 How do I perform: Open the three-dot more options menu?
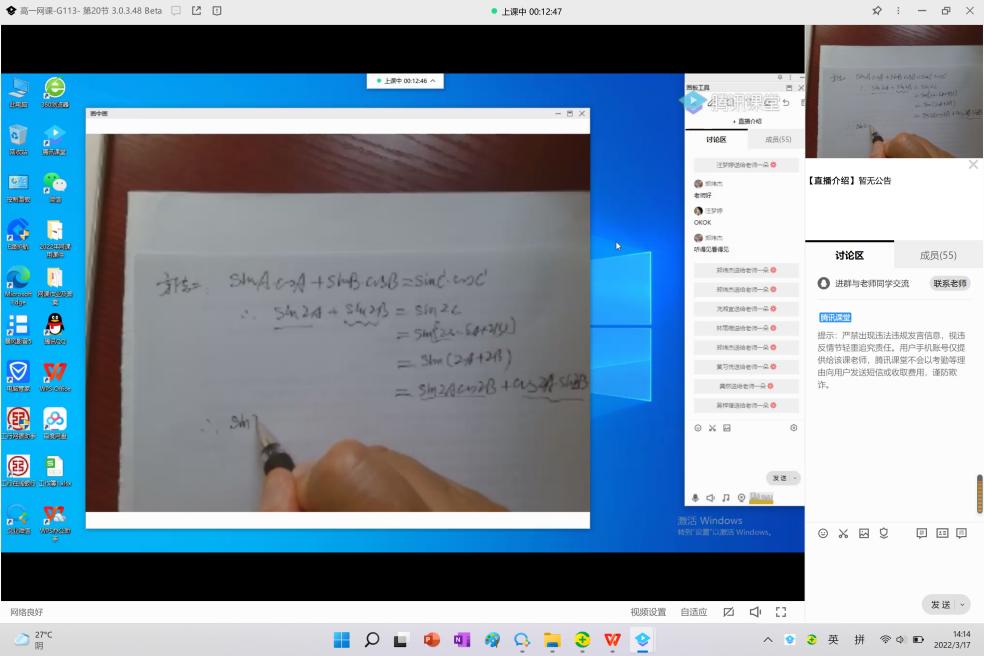(899, 11)
